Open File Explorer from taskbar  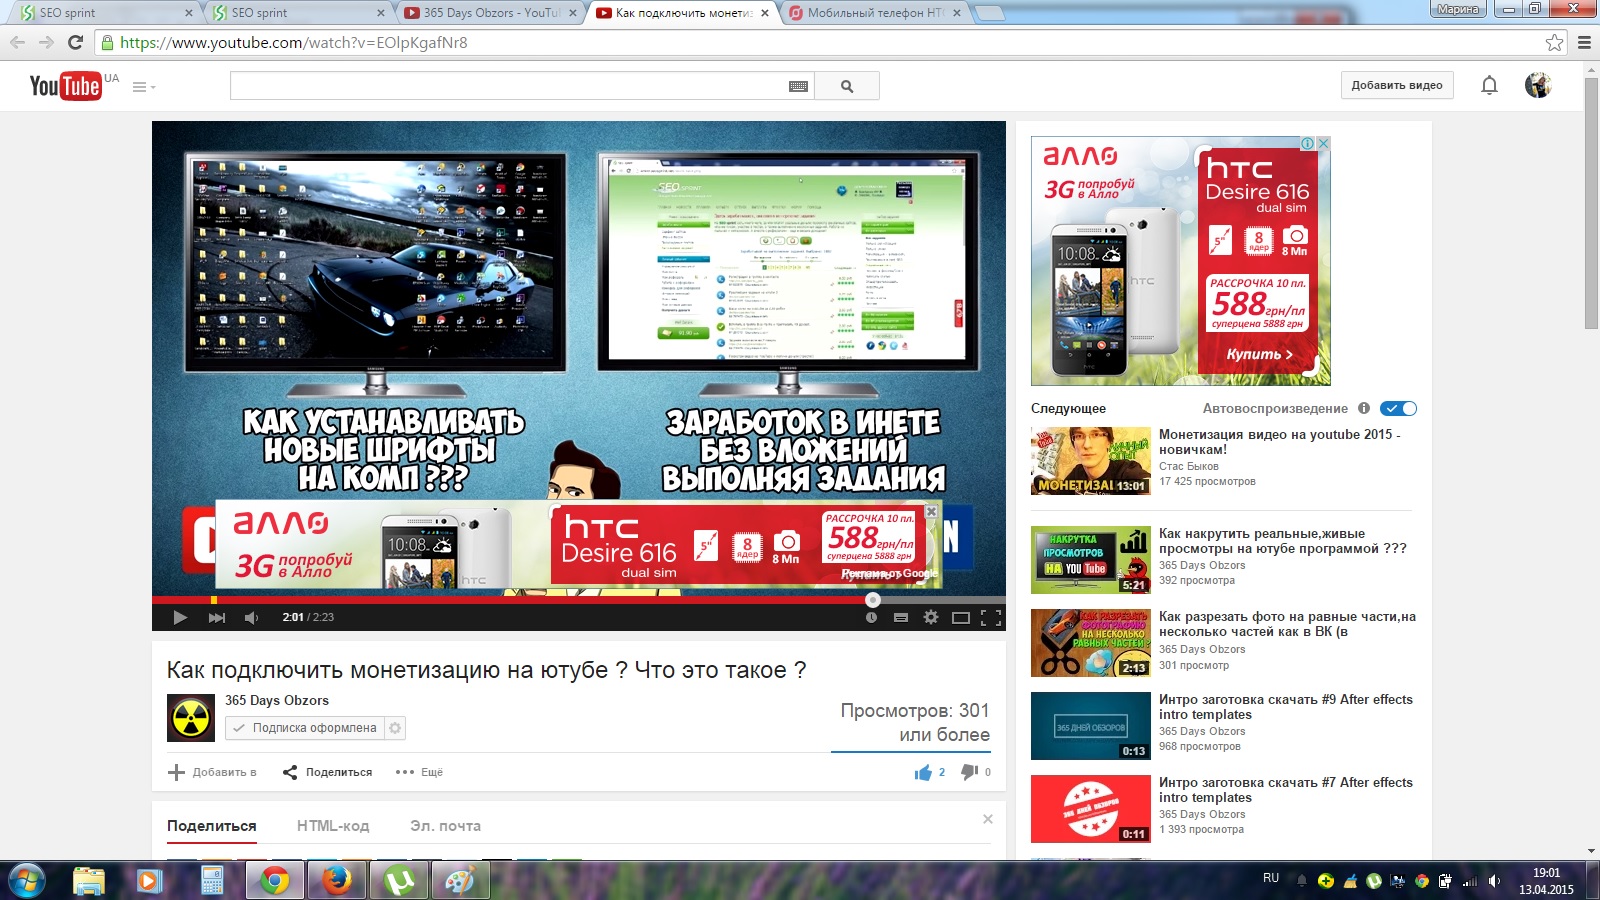tap(89, 880)
